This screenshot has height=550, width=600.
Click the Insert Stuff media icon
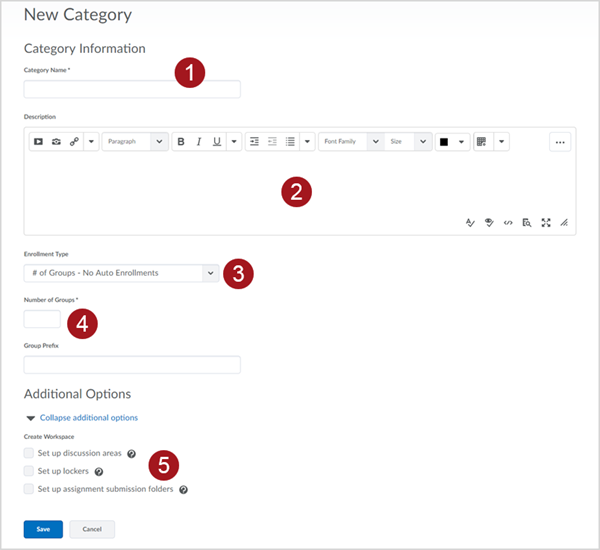(x=38, y=142)
